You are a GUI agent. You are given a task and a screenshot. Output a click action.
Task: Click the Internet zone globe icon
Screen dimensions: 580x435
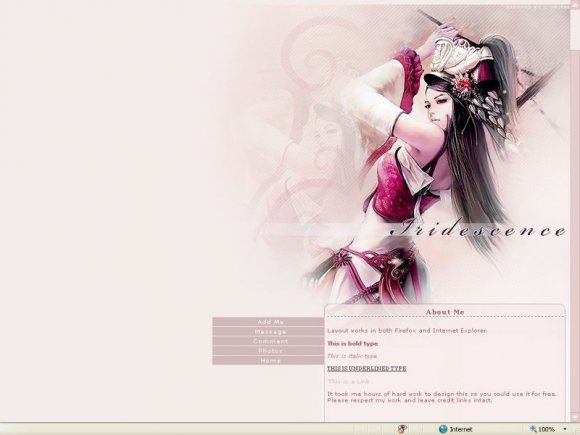[443, 429]
